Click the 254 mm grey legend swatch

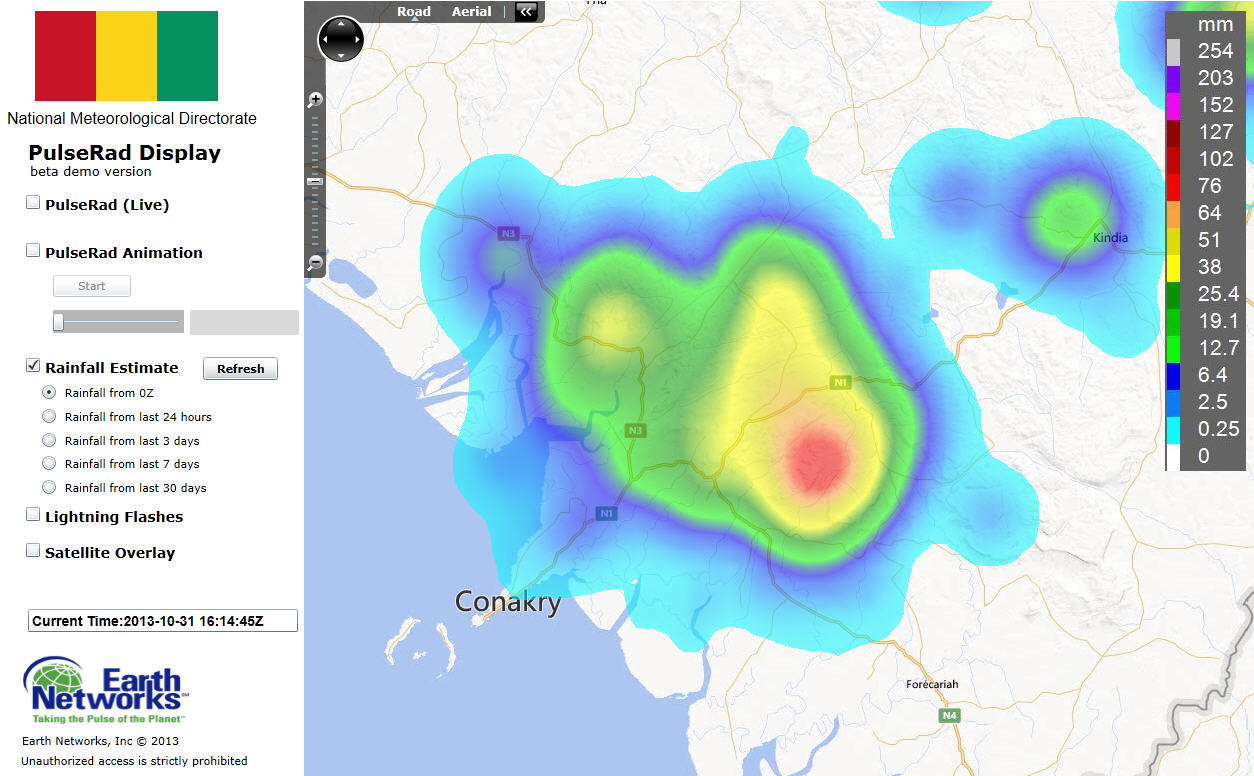1174,51
